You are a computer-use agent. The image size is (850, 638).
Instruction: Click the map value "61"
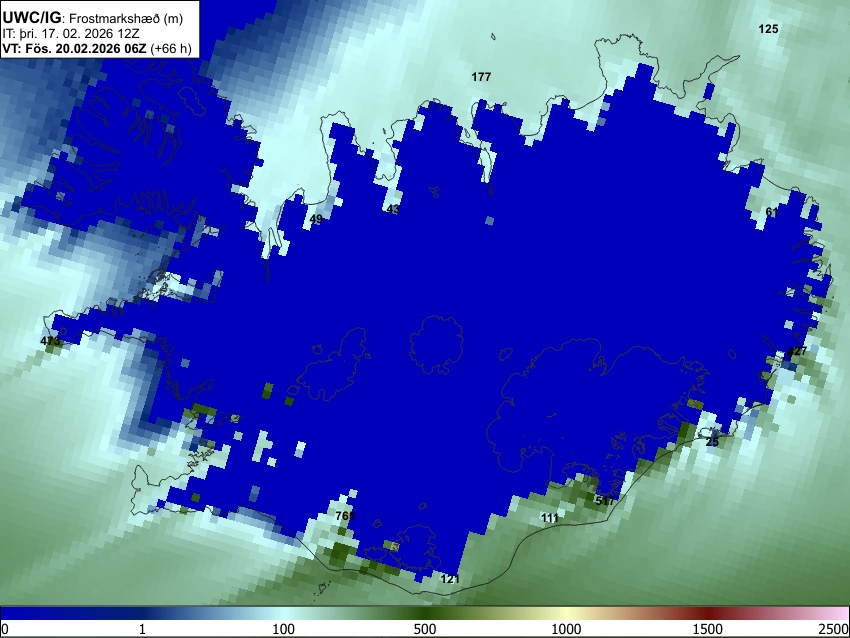(x=772, y=212)
